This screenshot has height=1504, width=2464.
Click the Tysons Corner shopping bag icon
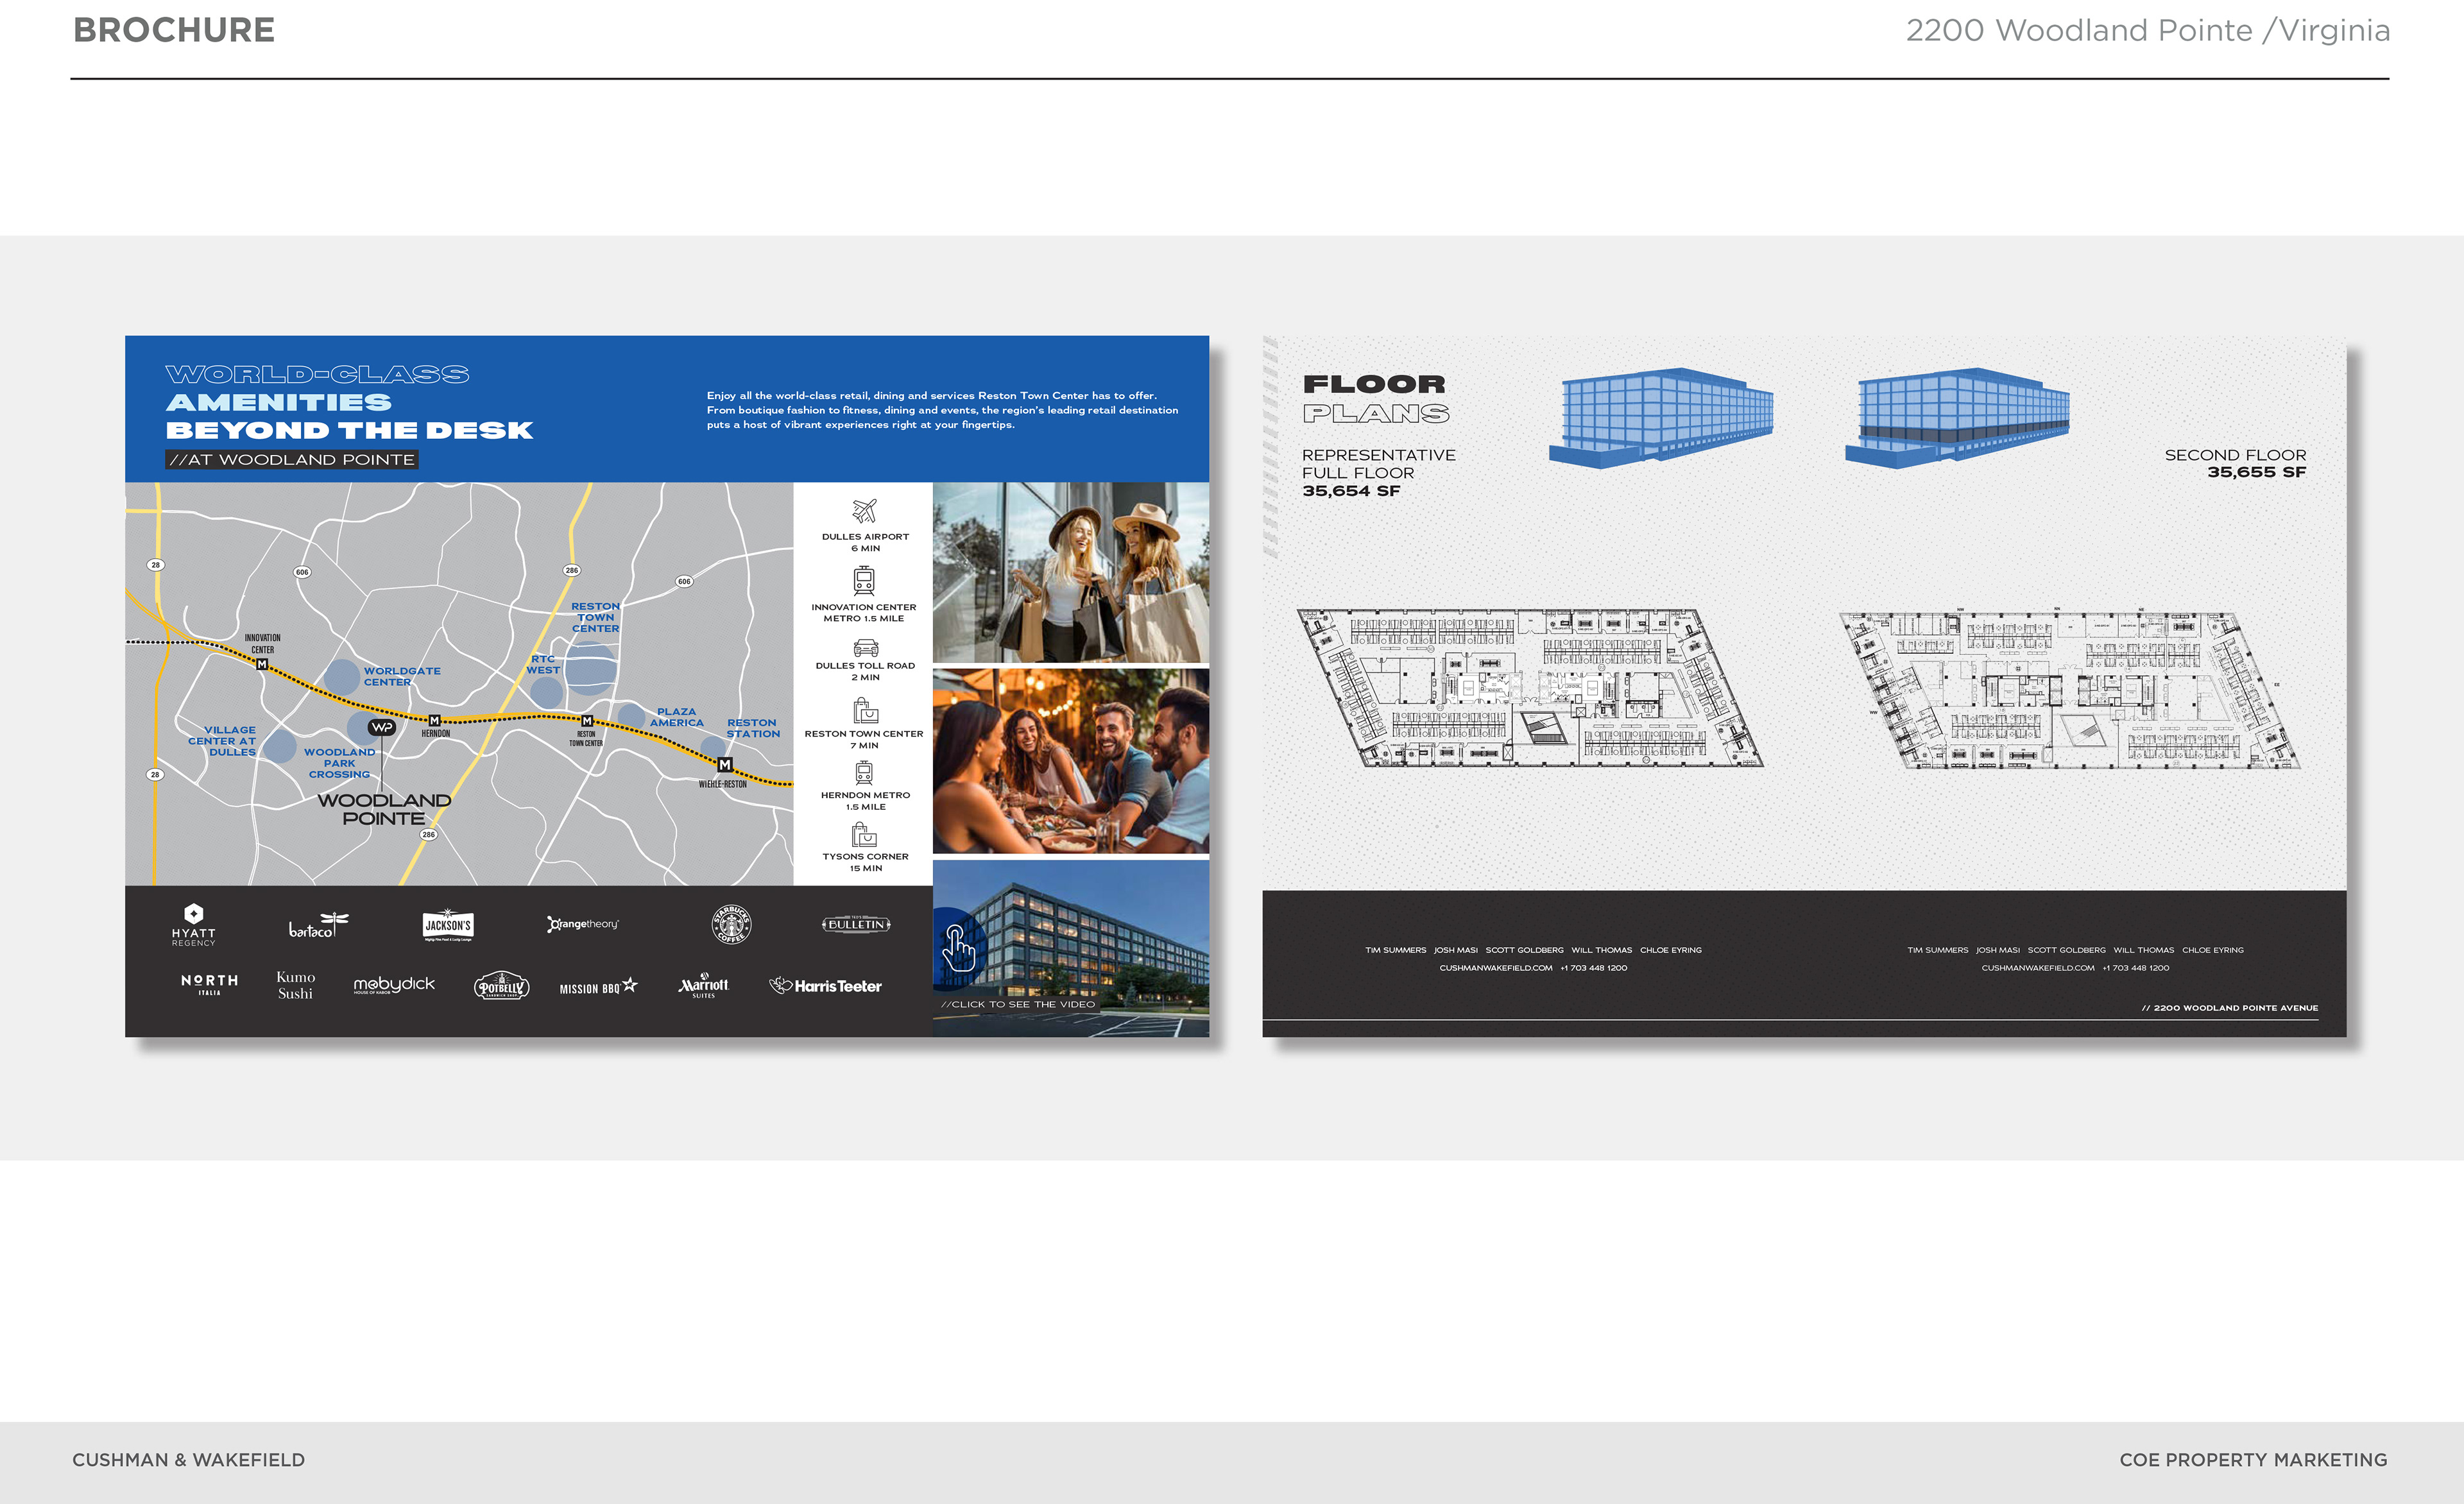(x=864, y=834)
